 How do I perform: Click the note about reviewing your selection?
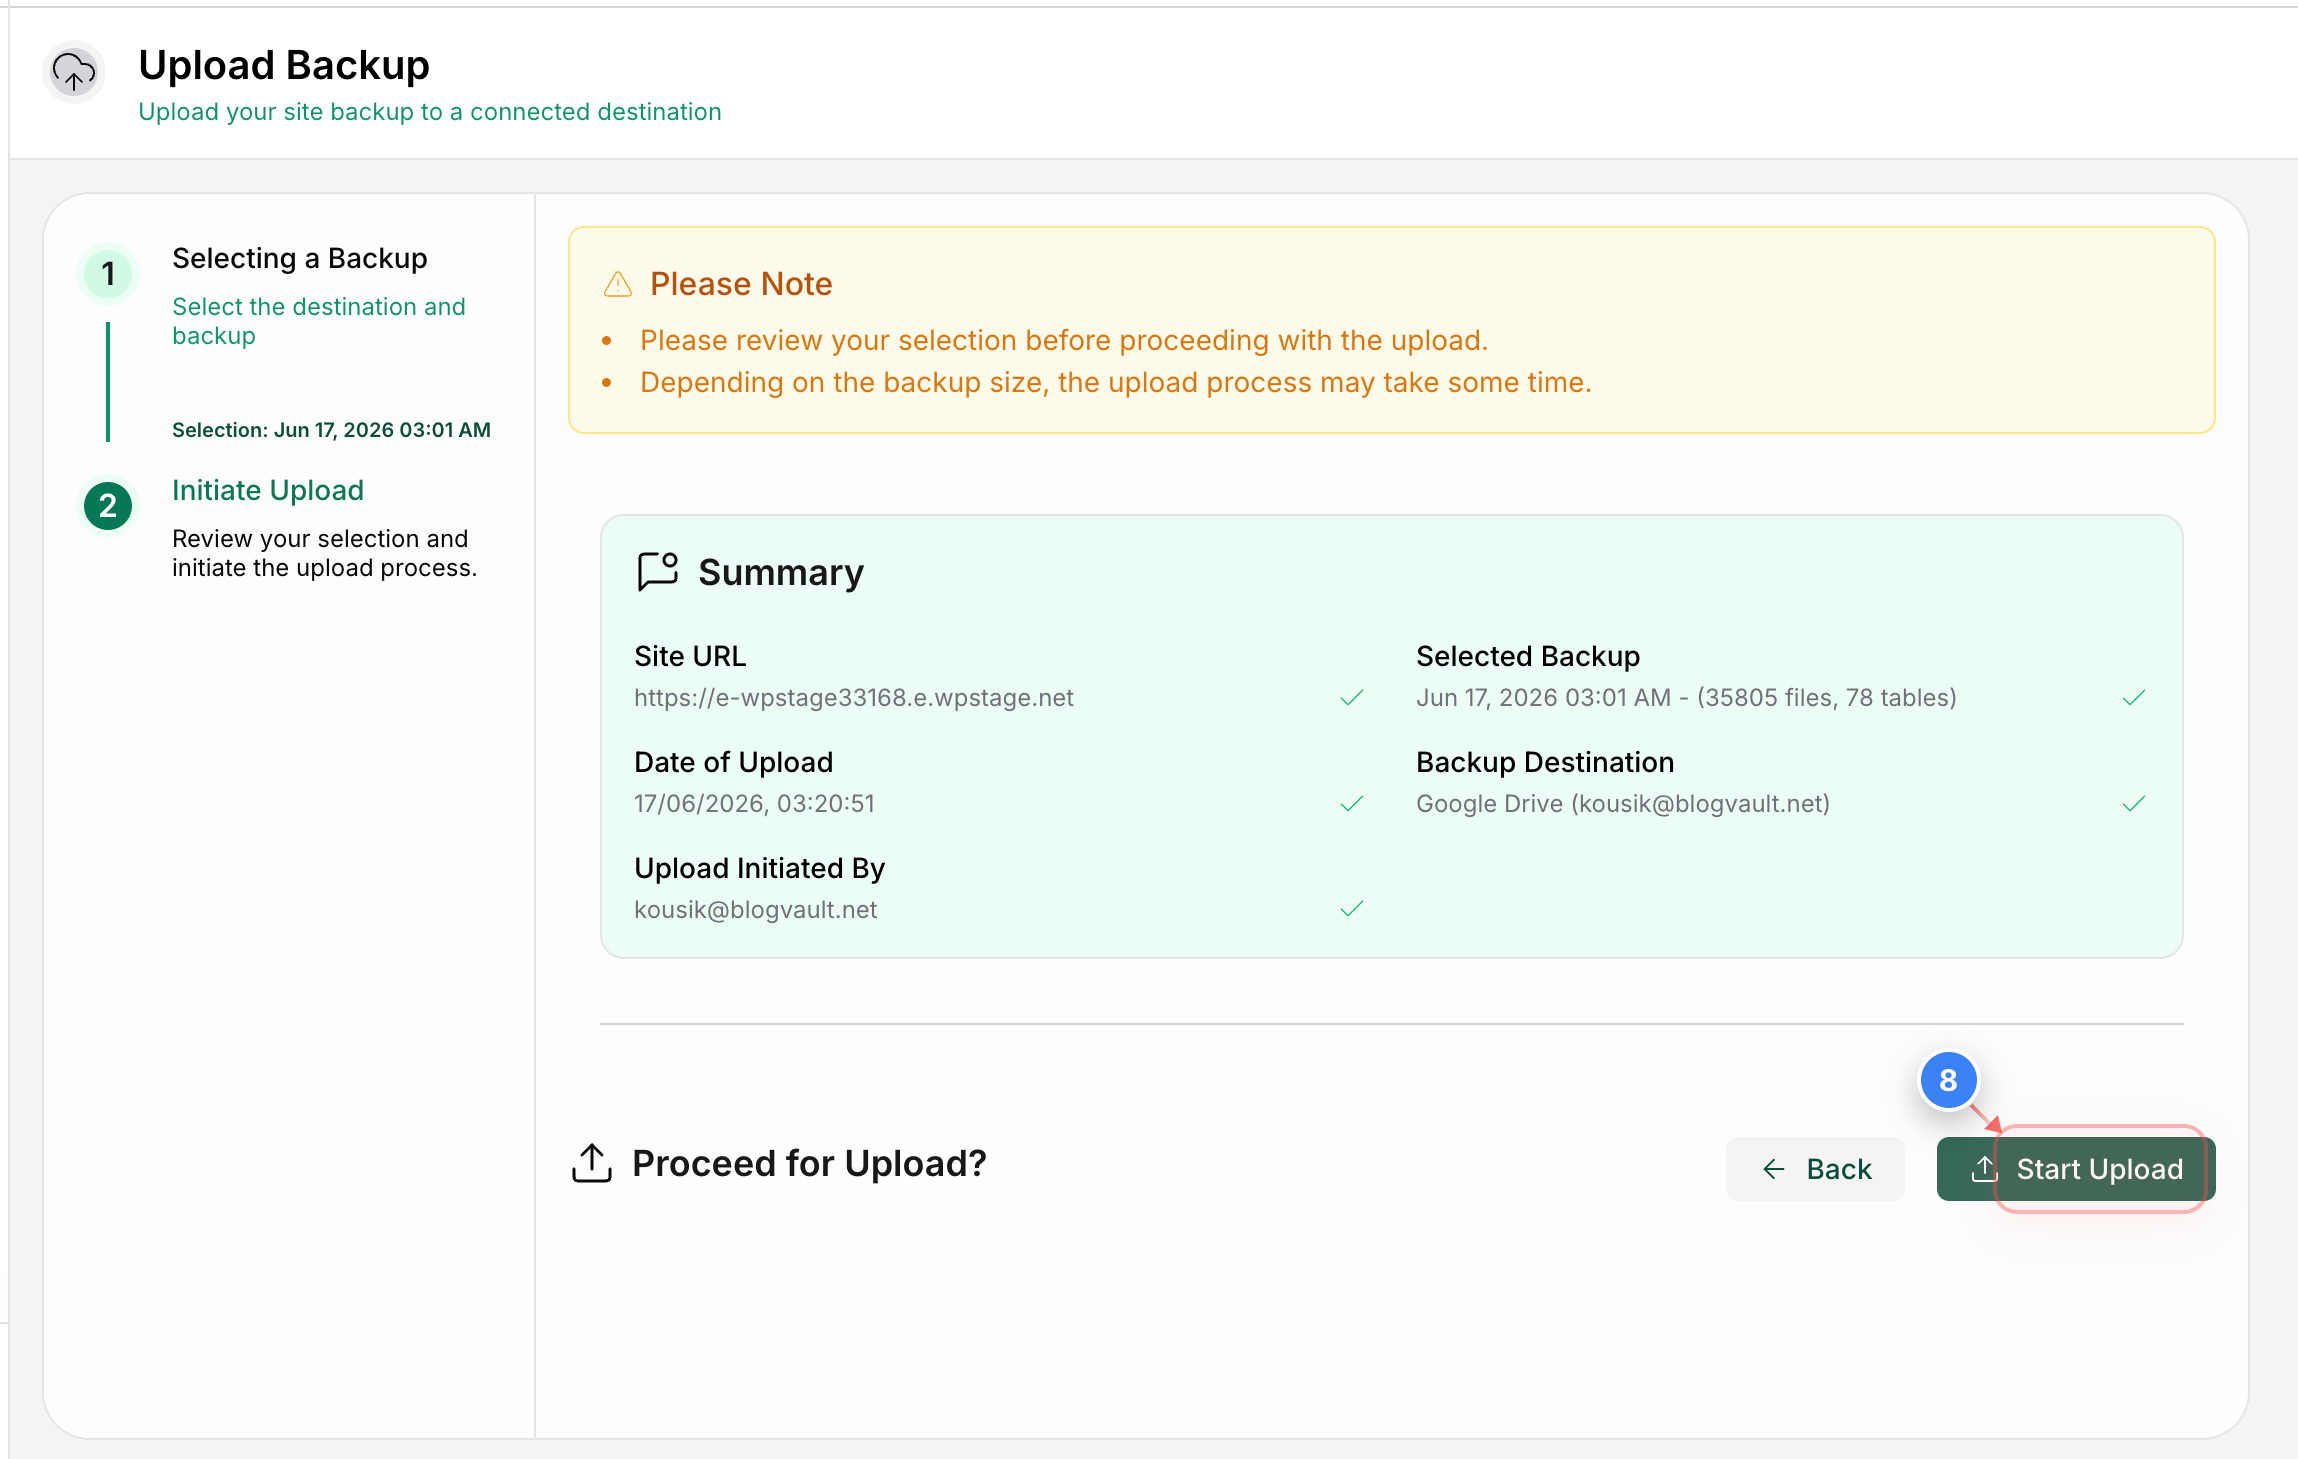pyautogui.click(x=1064, y=340)
